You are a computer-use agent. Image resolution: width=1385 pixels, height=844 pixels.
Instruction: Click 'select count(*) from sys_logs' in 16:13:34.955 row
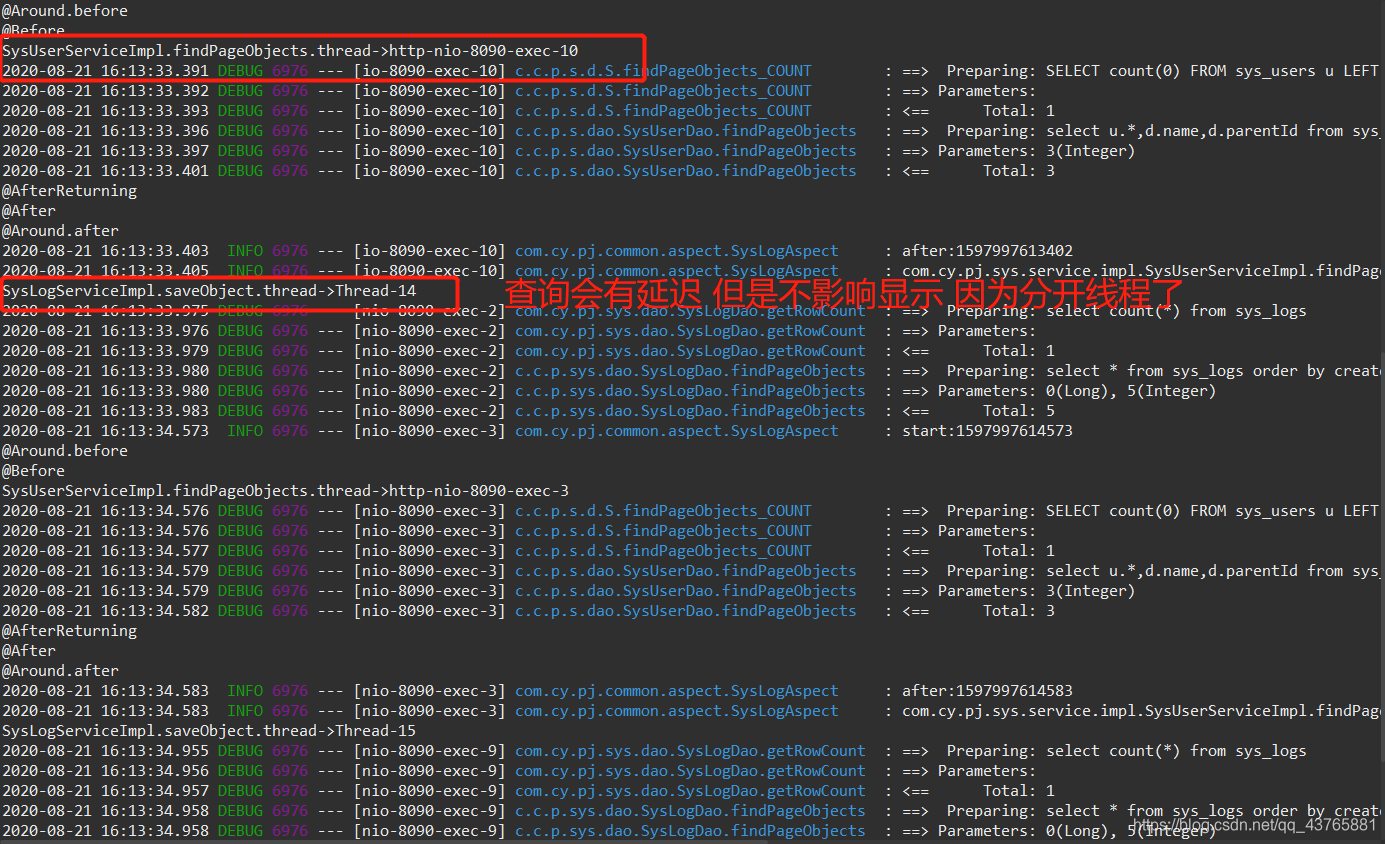point(1177,751)
